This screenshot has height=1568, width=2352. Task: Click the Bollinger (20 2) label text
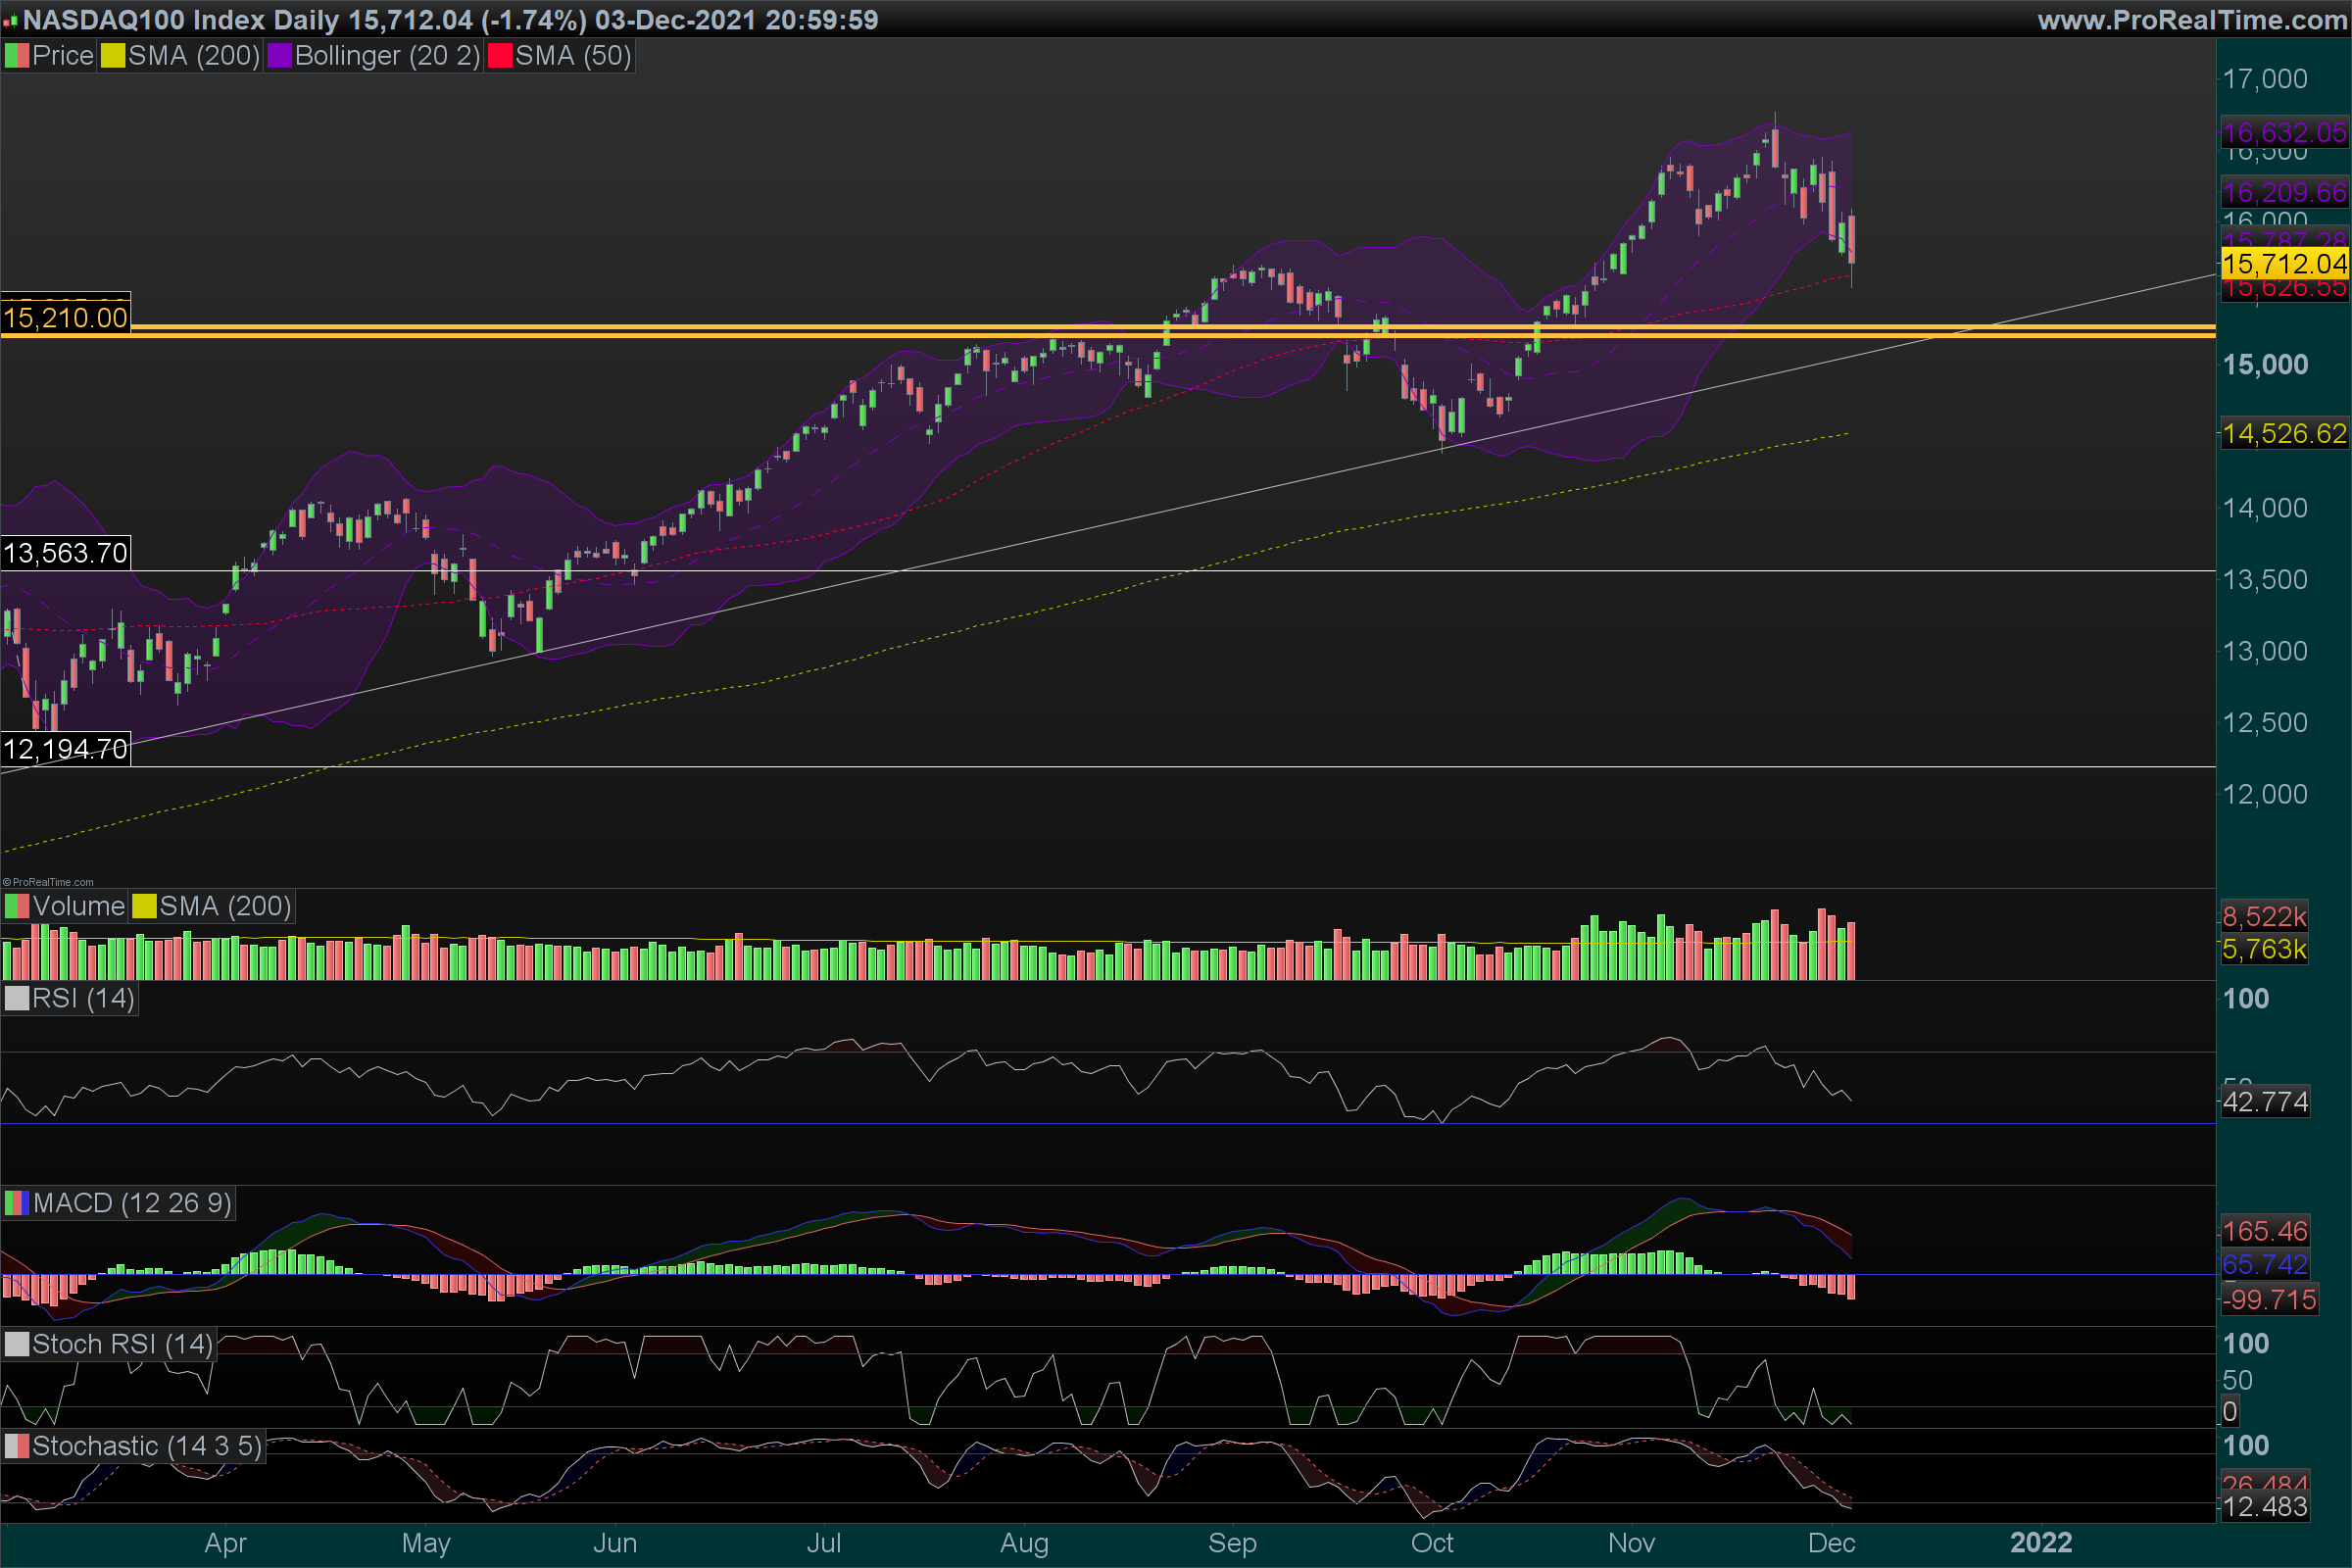coord(388,56)
